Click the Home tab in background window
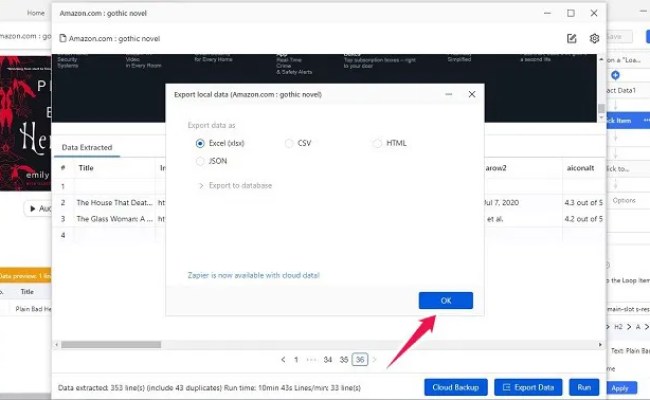 pyautogui.click(x=36, y=13)
